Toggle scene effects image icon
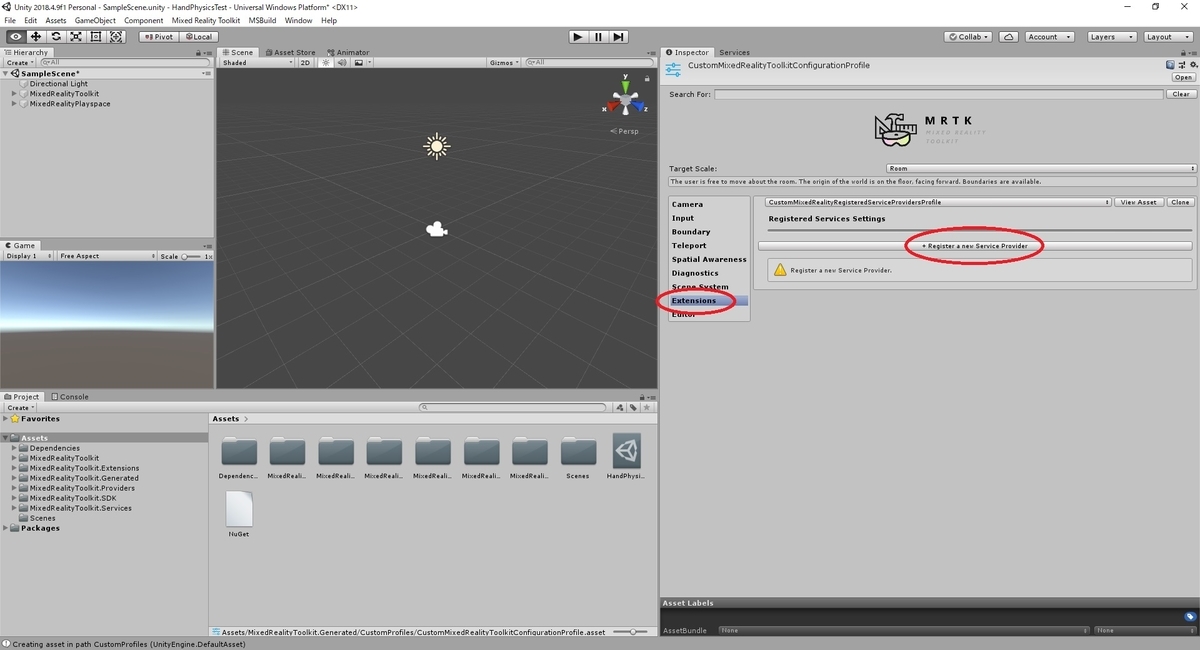 click(360, 62)
